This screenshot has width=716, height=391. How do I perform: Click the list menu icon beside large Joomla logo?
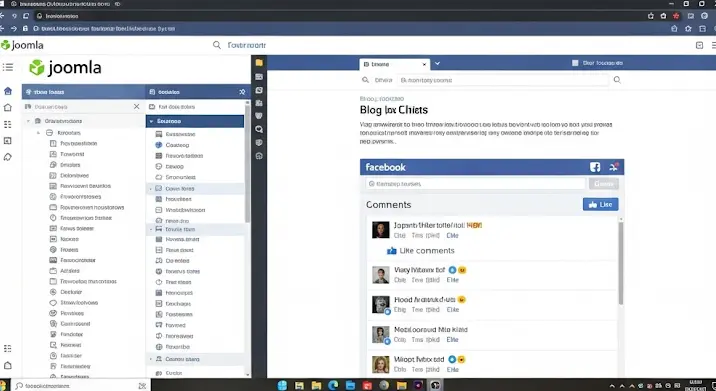[x=8, y=68]
